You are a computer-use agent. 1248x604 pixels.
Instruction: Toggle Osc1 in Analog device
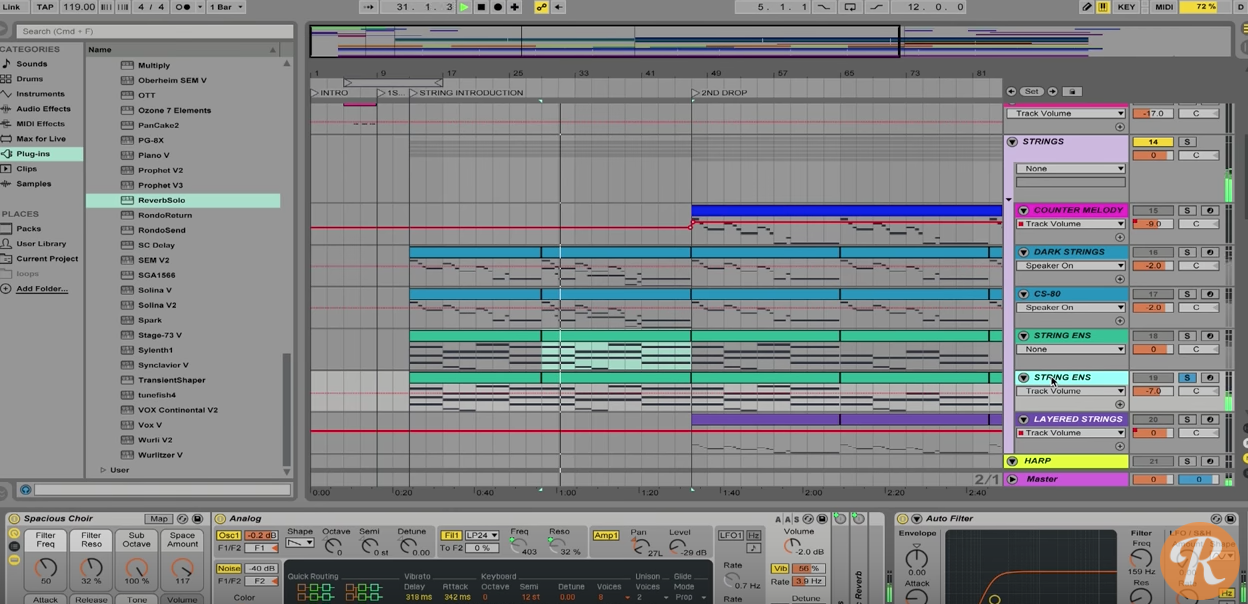click(x=228, y=536)
